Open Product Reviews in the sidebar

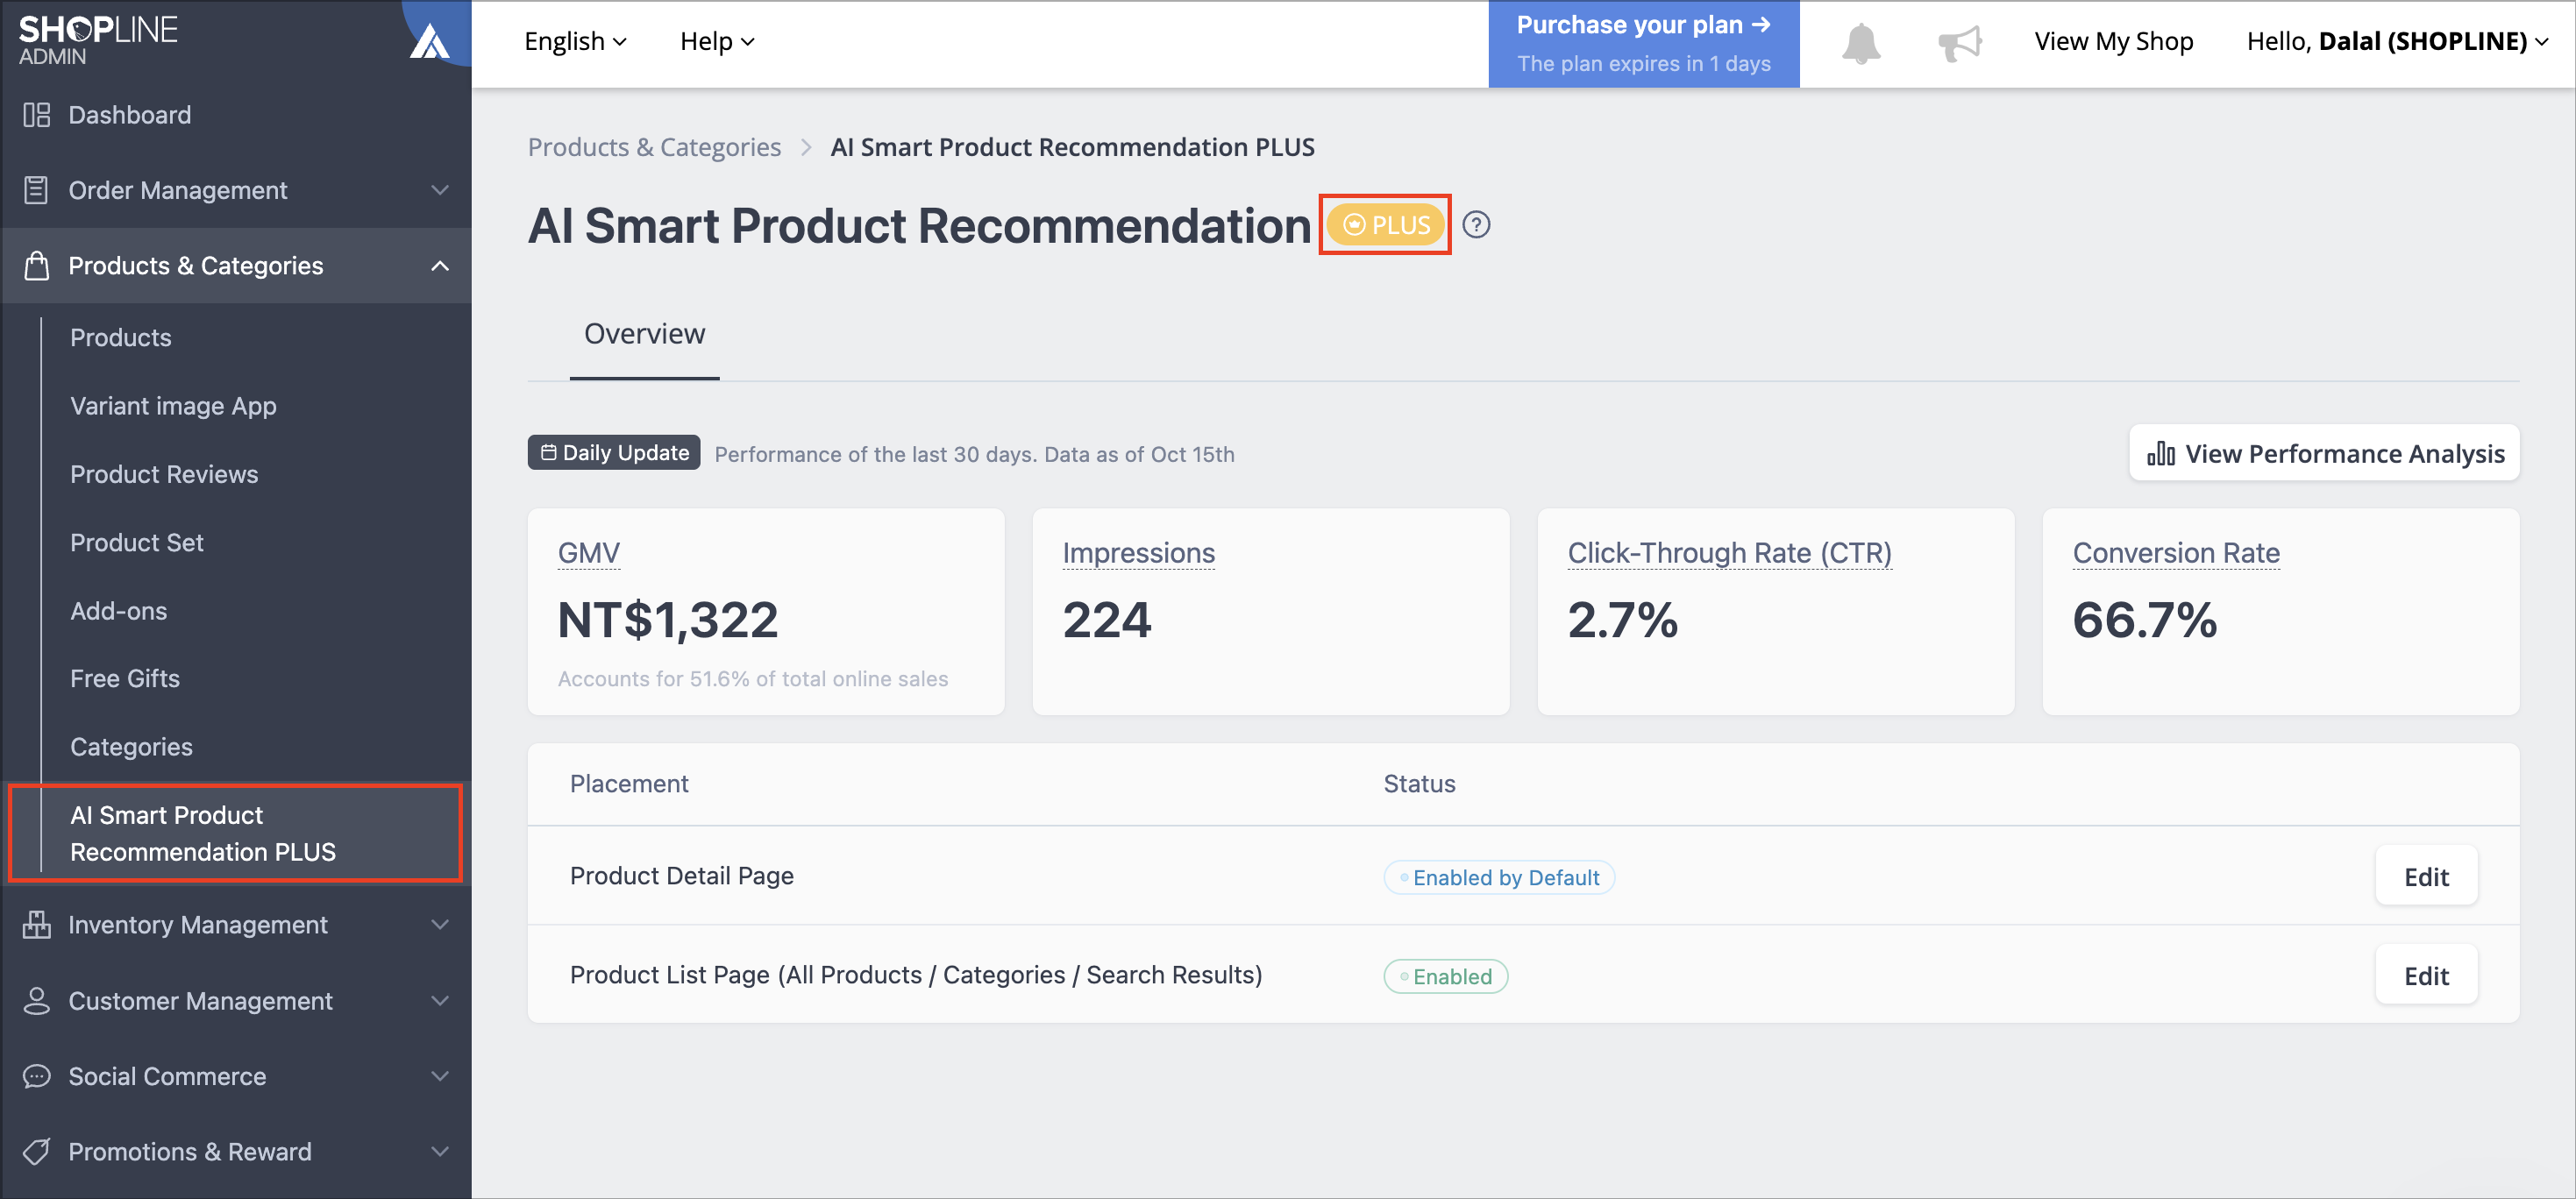[164, 474]
